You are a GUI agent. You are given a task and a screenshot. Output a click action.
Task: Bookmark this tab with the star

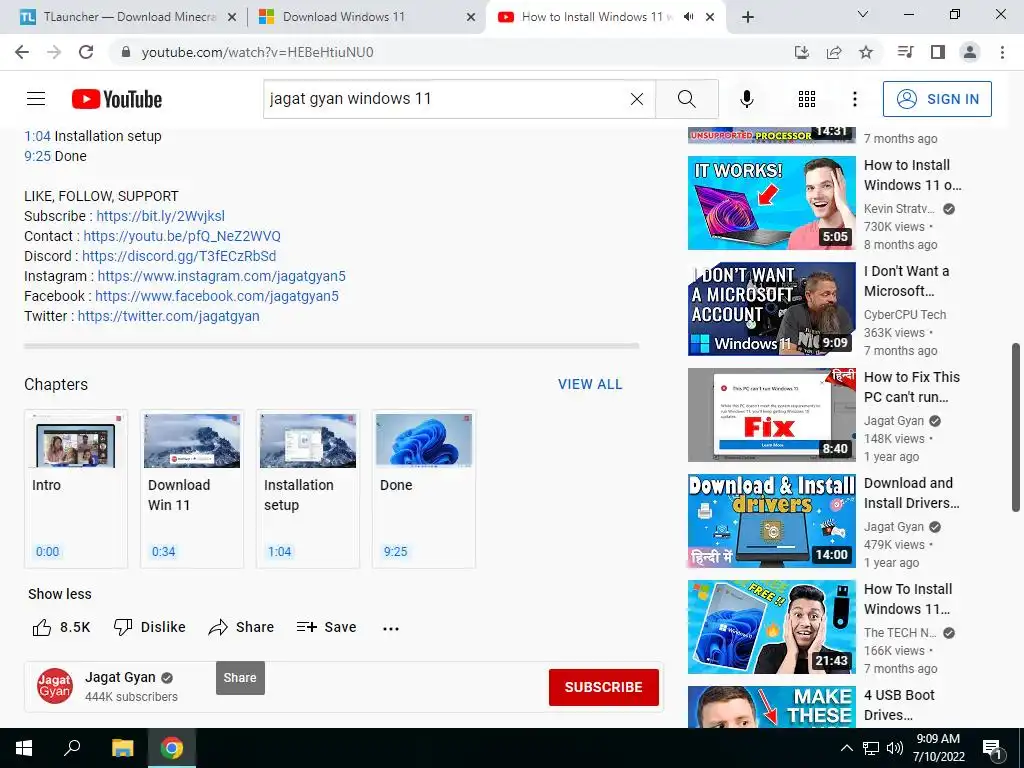click(866, 52)
